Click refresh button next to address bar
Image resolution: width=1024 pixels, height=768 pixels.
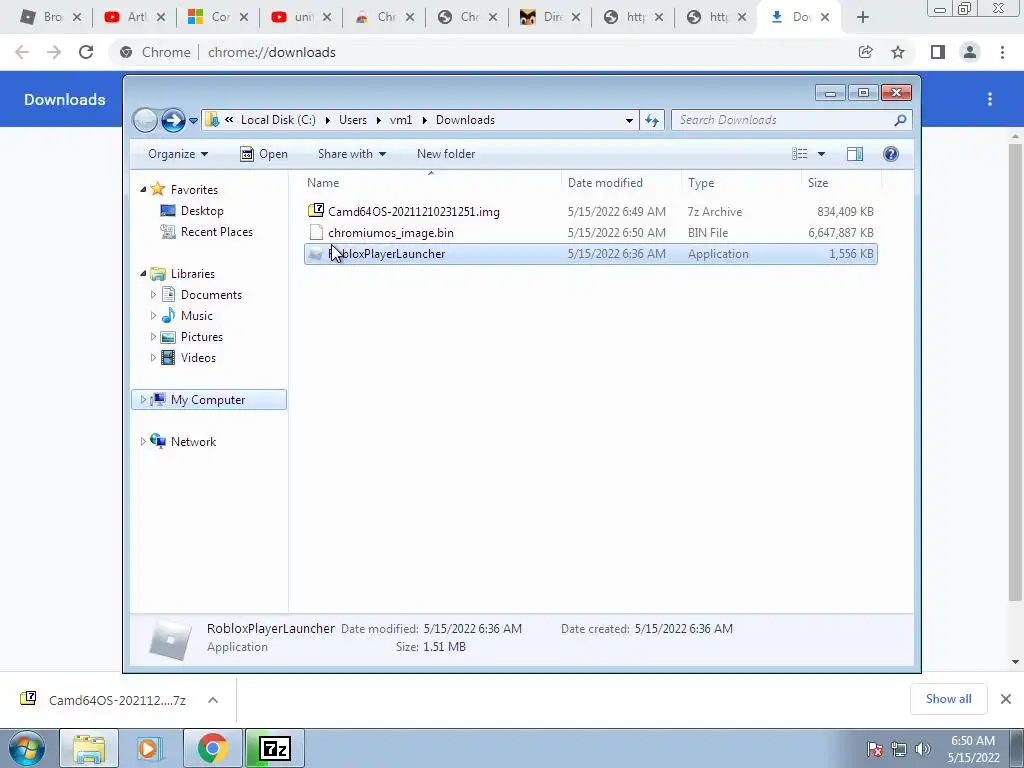tap(652, 120)
